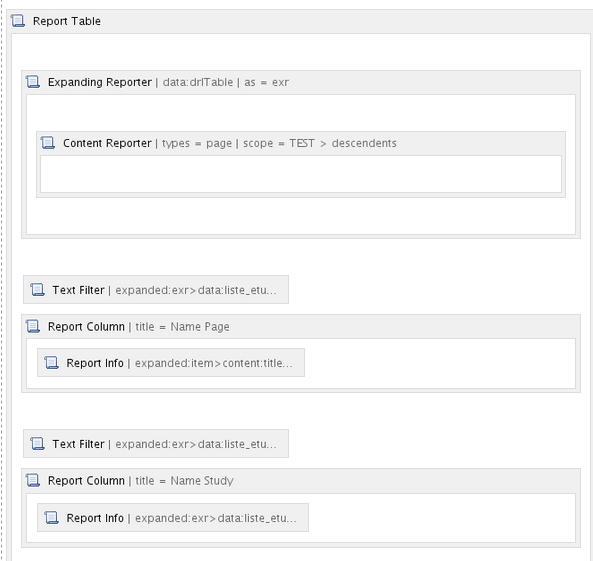
Task: Click the Content Reporter macro icon
Action: pos(48,143)
